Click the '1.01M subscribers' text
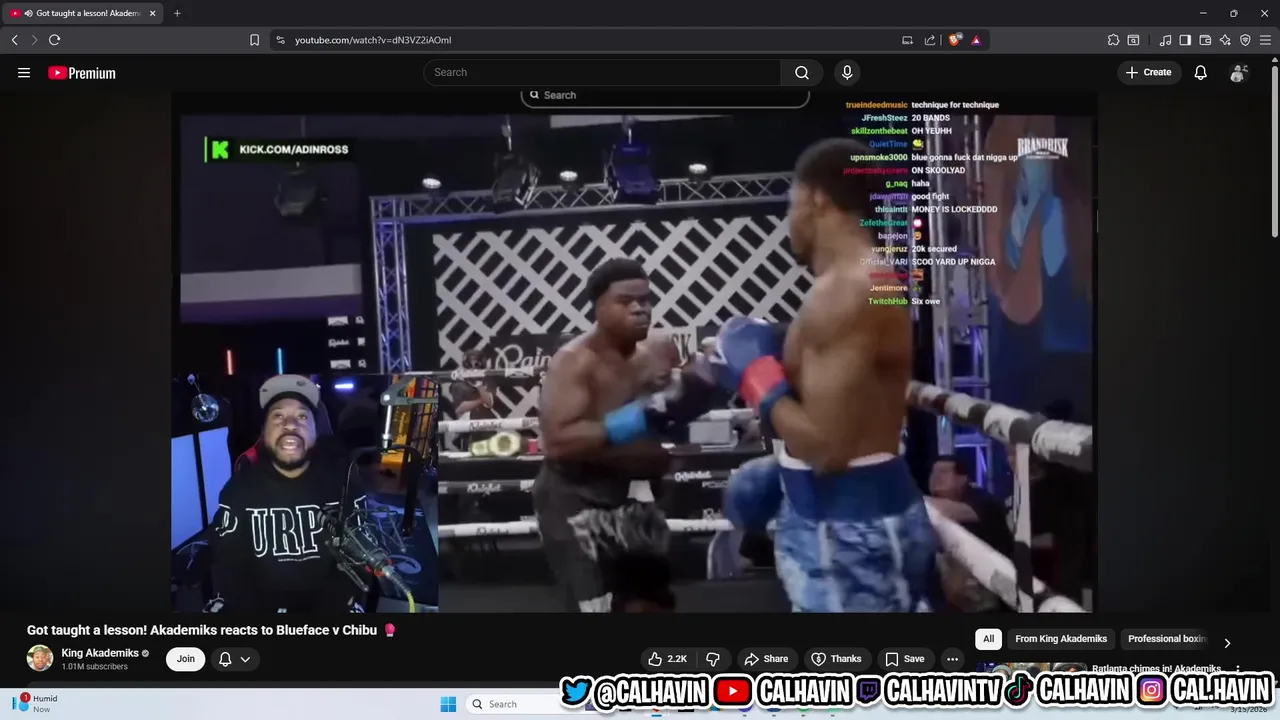This screenshot has height=720, width=1280. [x=94, y=667]
